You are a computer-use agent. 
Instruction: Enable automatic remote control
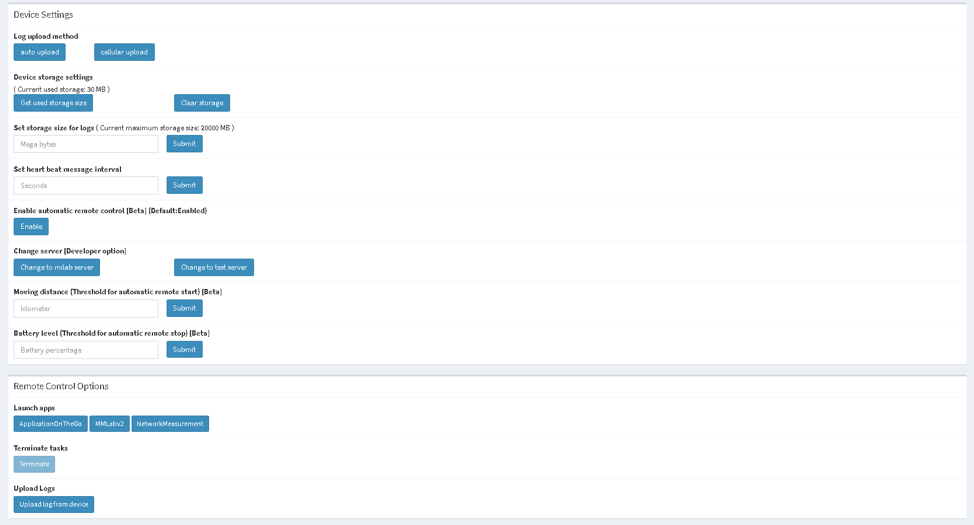pos(31,227)
